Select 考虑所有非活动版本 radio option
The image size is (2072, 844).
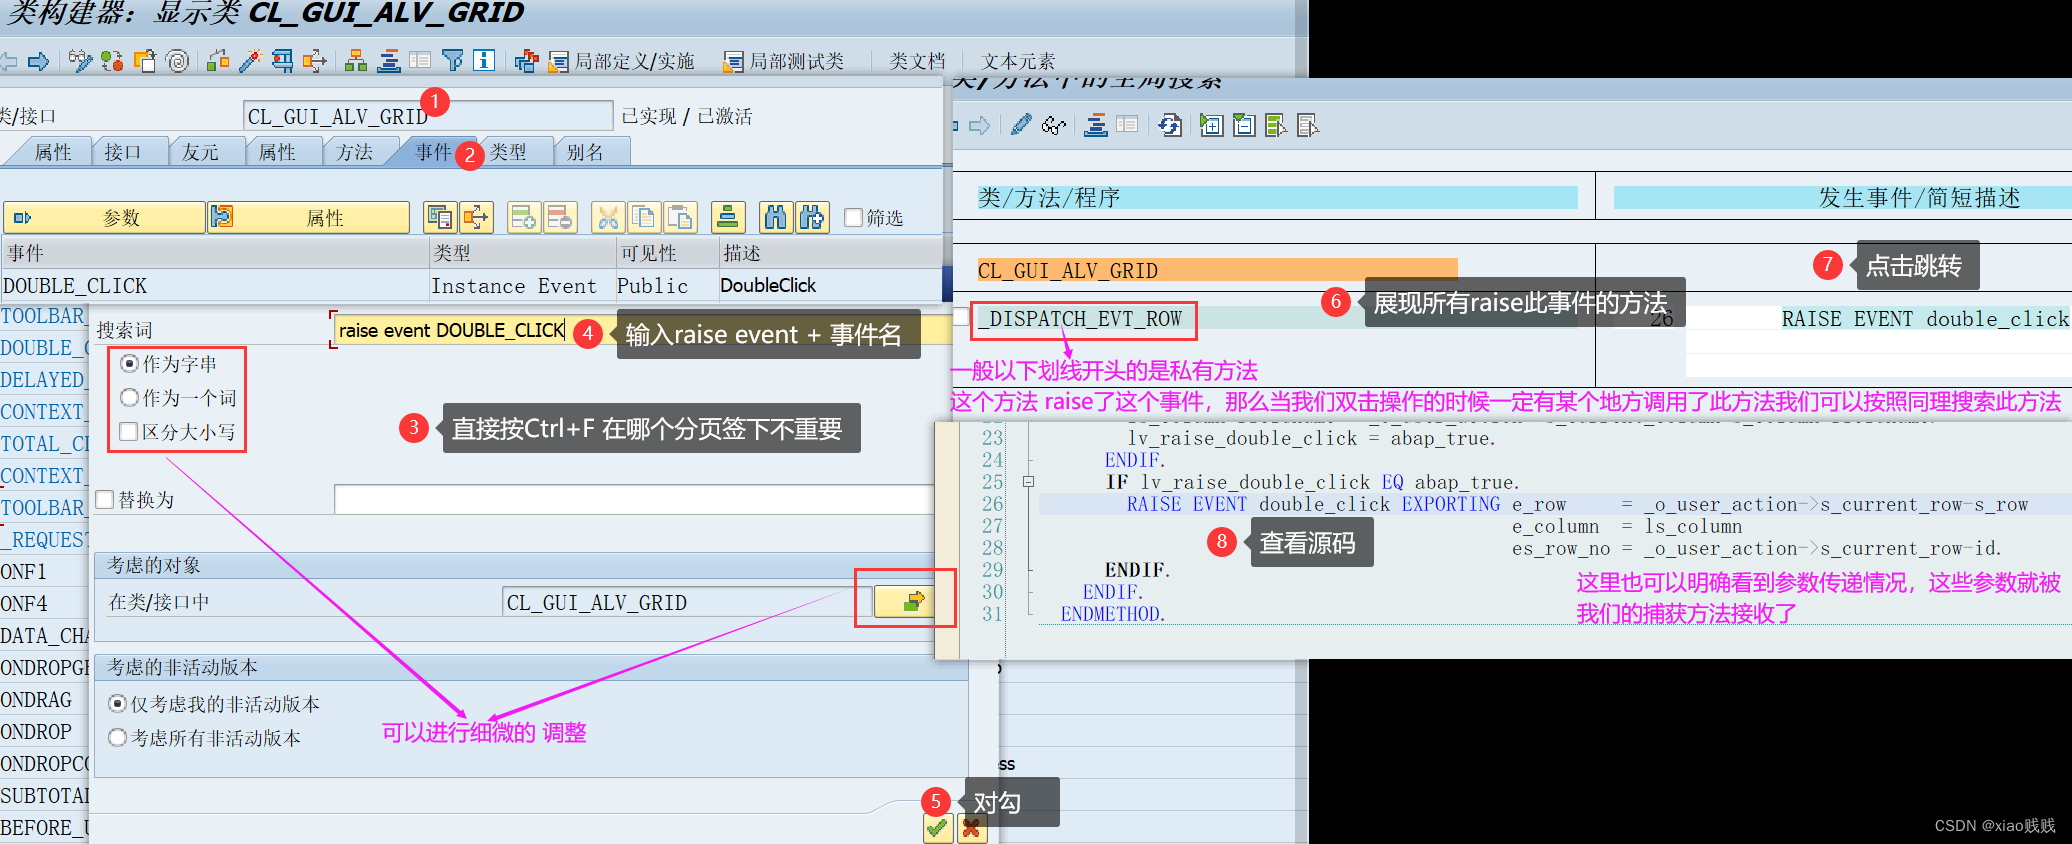click(x=117, y=738)
